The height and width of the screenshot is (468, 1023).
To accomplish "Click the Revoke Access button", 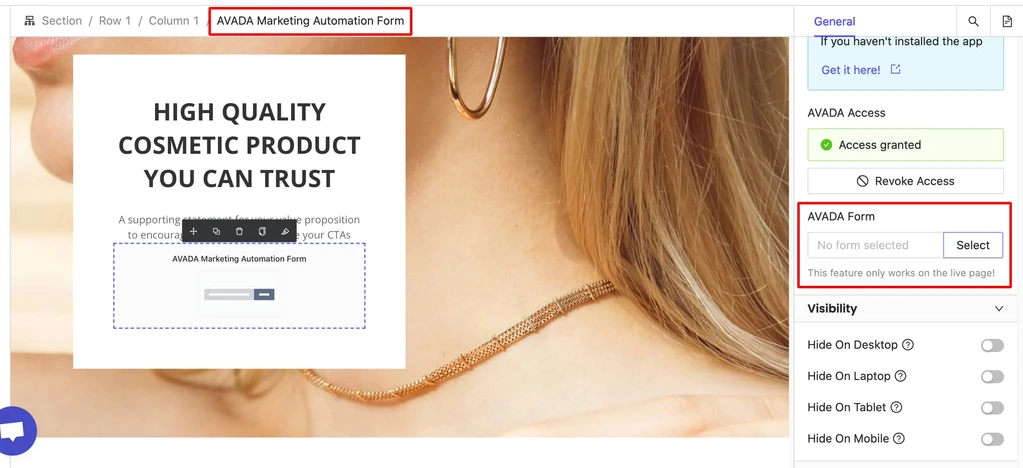I will tap(906, 181).
